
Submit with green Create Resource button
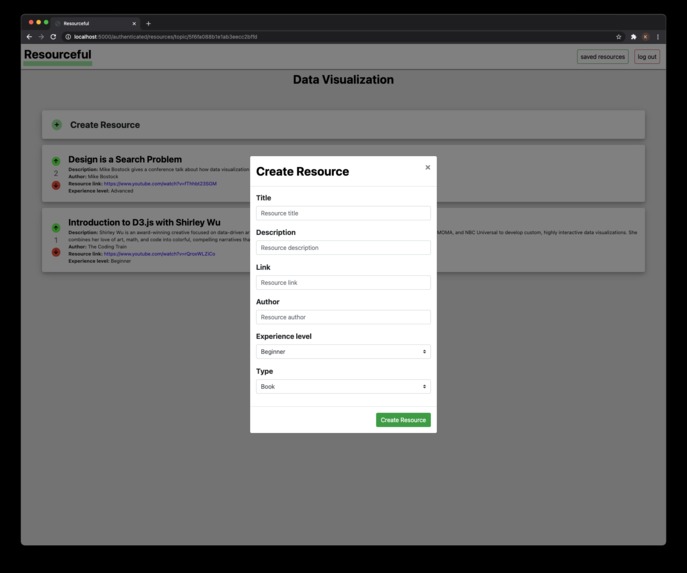[403, 420]
